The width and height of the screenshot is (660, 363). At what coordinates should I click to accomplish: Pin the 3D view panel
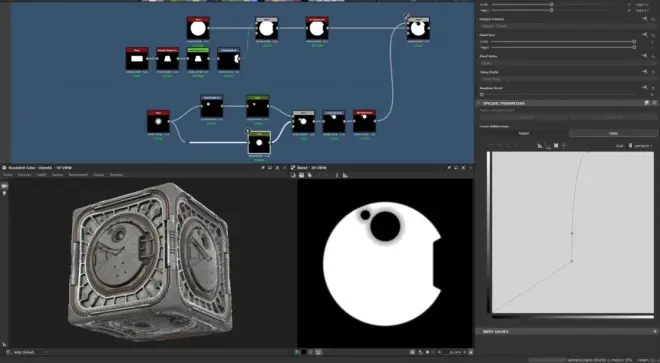pos(263,168)
